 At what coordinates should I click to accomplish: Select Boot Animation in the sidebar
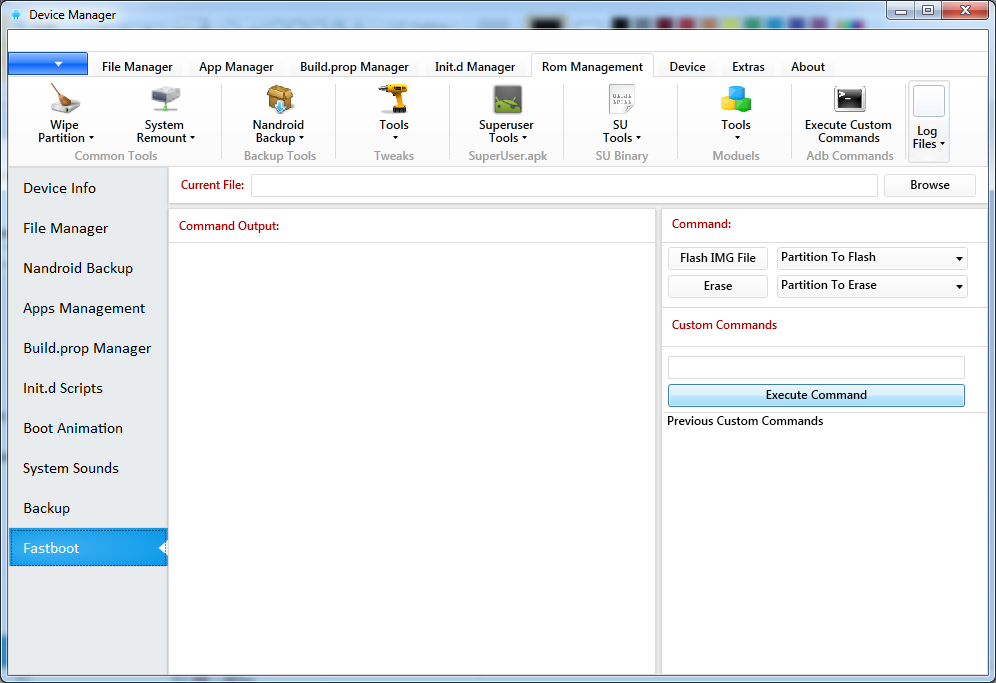click(x=73, y=428)
